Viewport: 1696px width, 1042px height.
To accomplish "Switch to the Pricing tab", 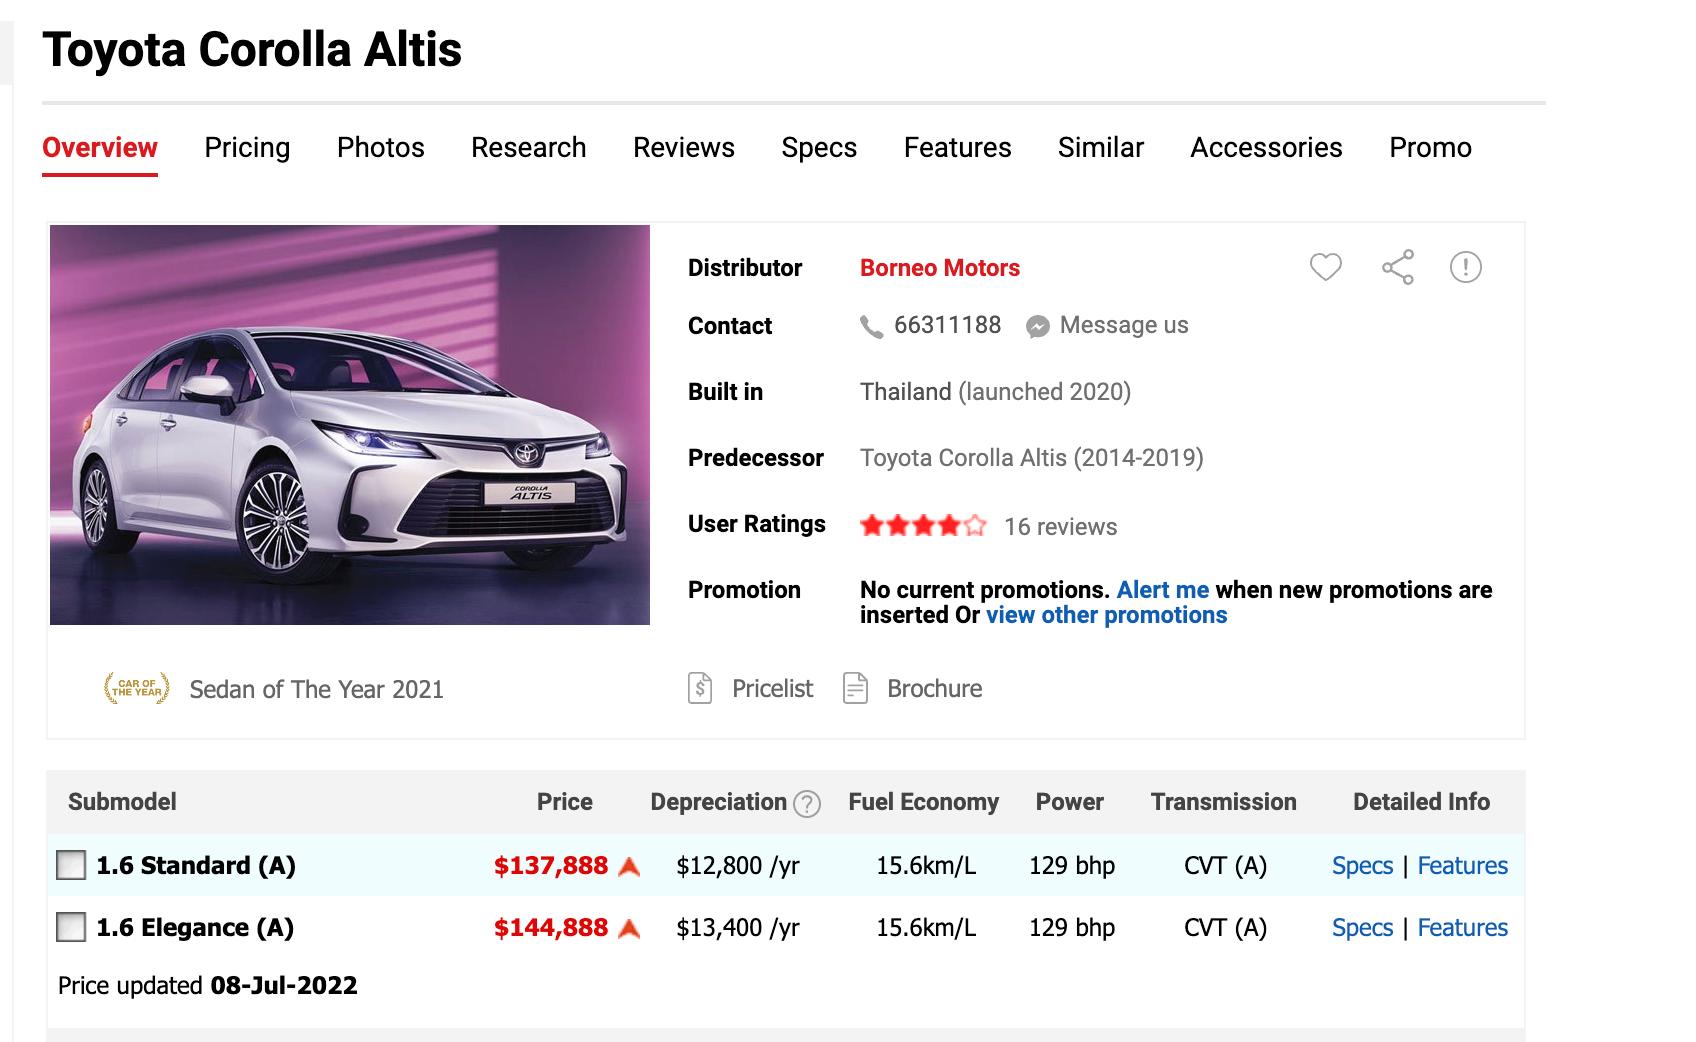I will [x=247, y=148].
